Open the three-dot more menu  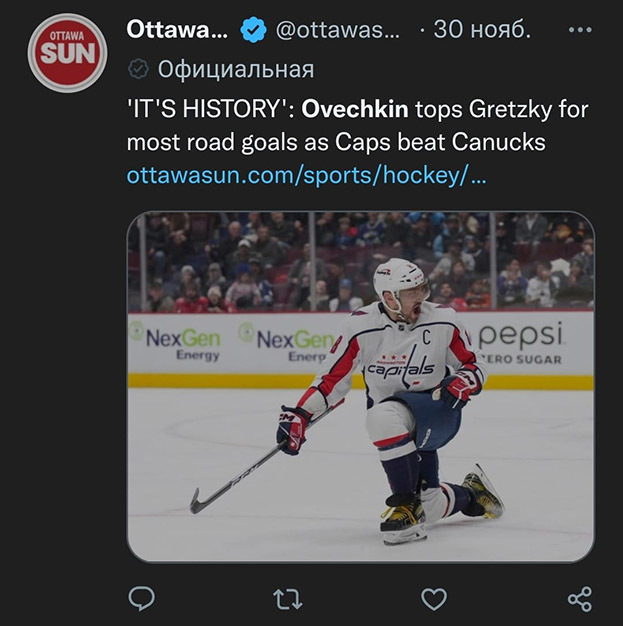pyautogui.click(x=579, y=30)
